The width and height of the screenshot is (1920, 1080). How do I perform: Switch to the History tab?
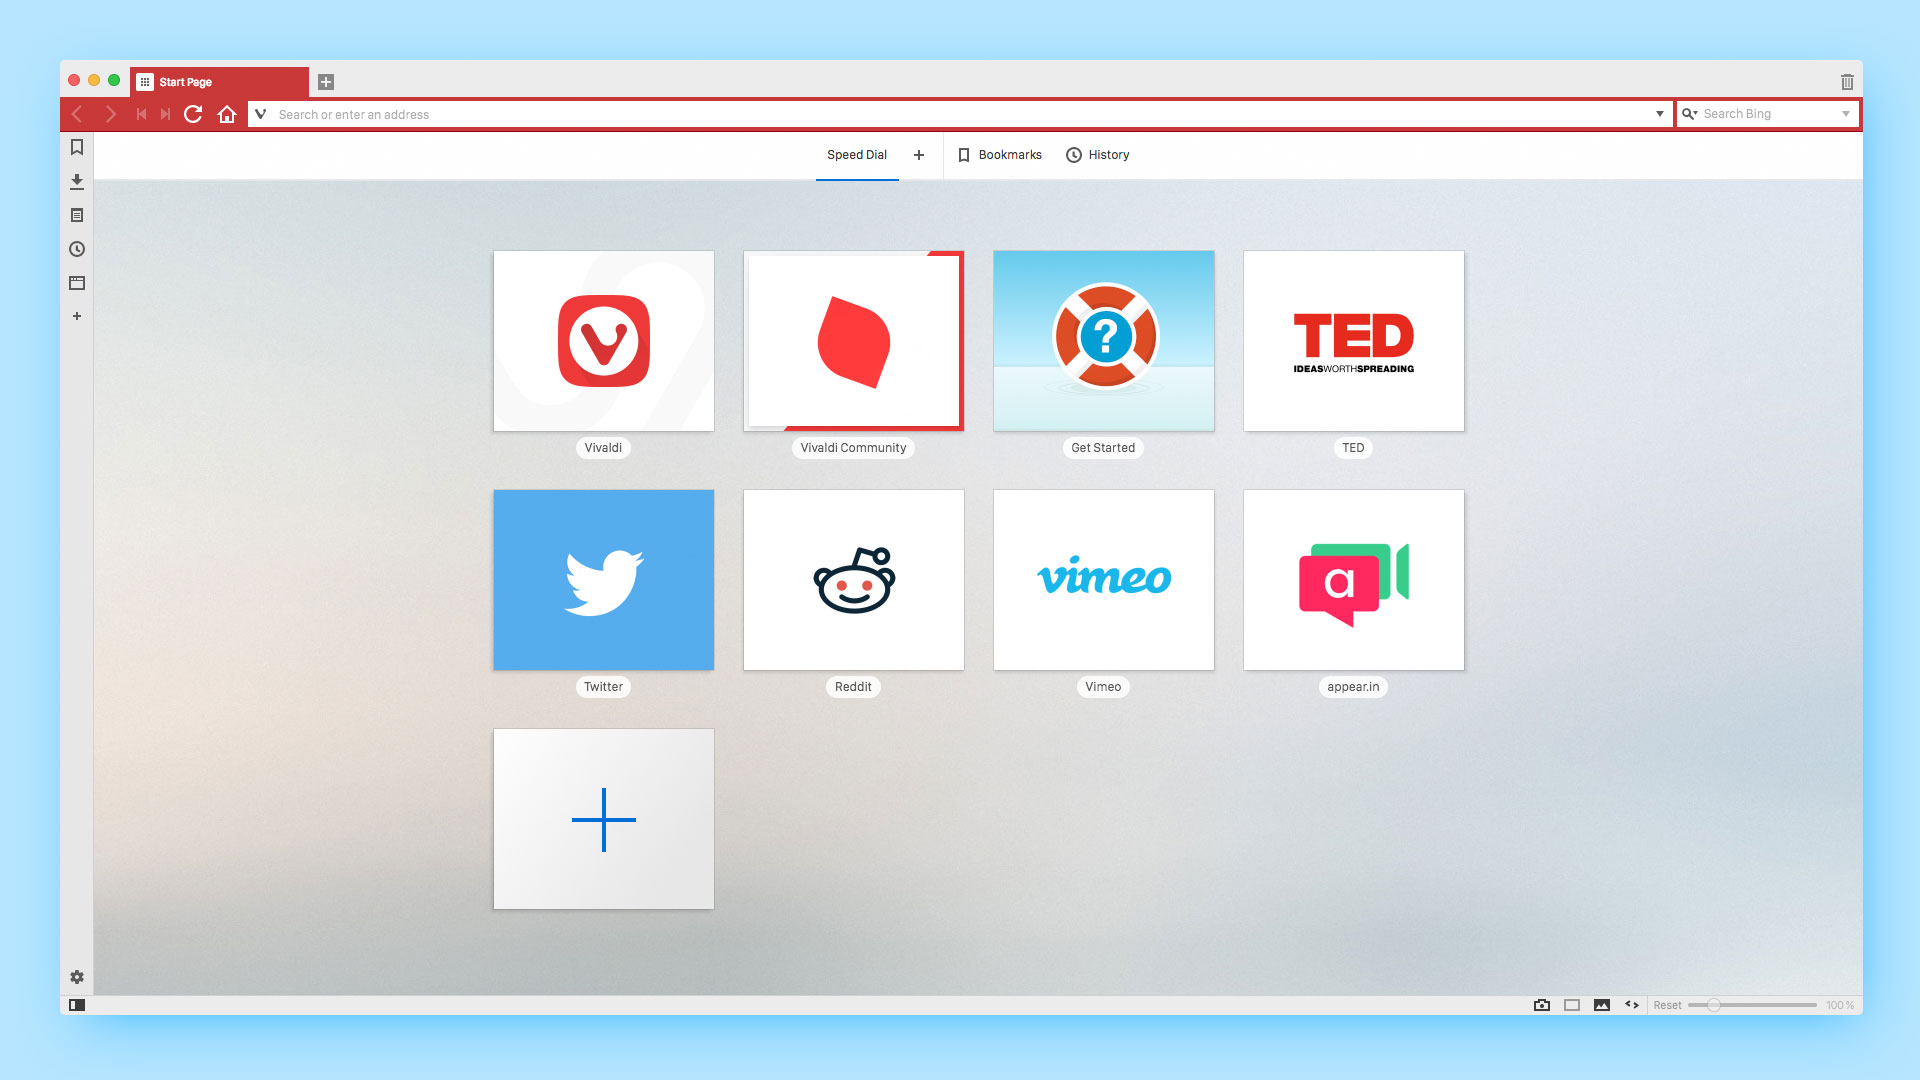pos(1097,154)
